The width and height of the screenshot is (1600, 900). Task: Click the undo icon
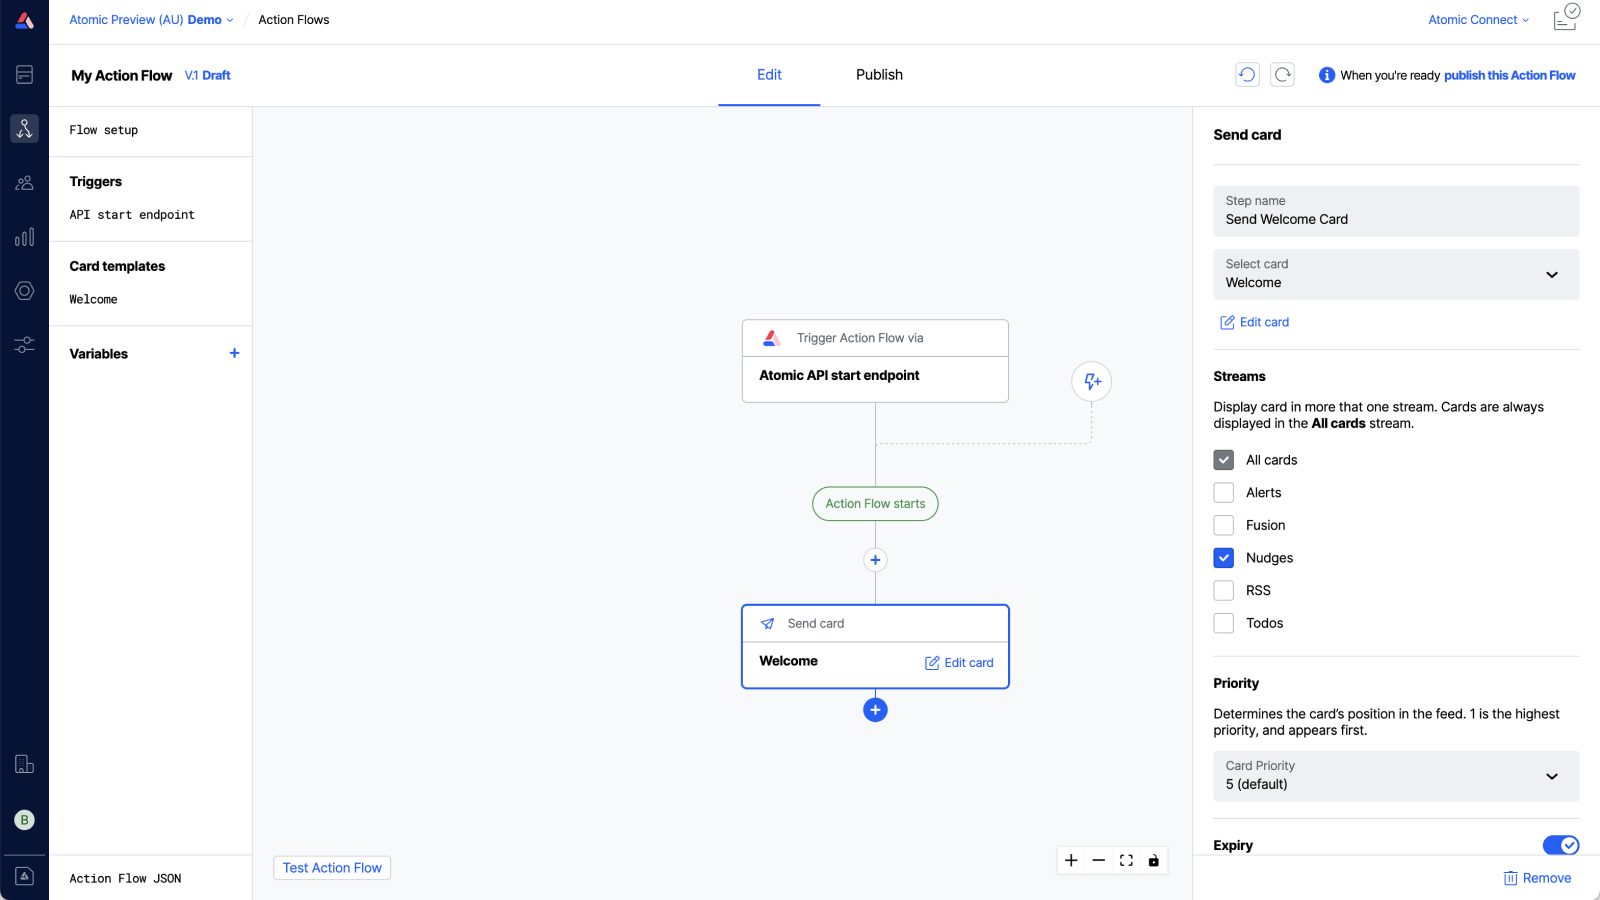[x=1247, y=75]
